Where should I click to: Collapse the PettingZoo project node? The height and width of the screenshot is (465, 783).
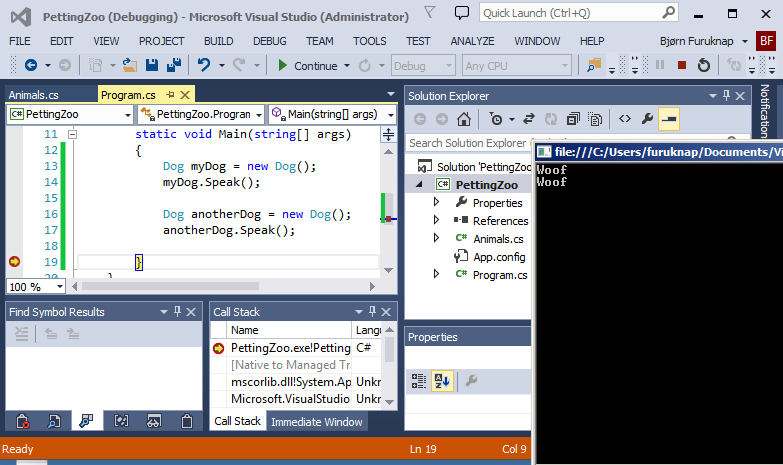coord(419,185)
